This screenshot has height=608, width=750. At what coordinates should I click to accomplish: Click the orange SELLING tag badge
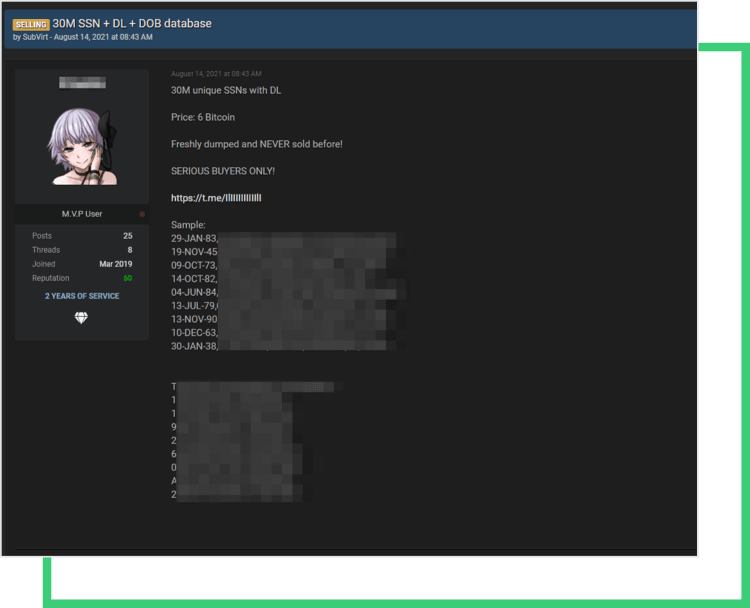31,24
